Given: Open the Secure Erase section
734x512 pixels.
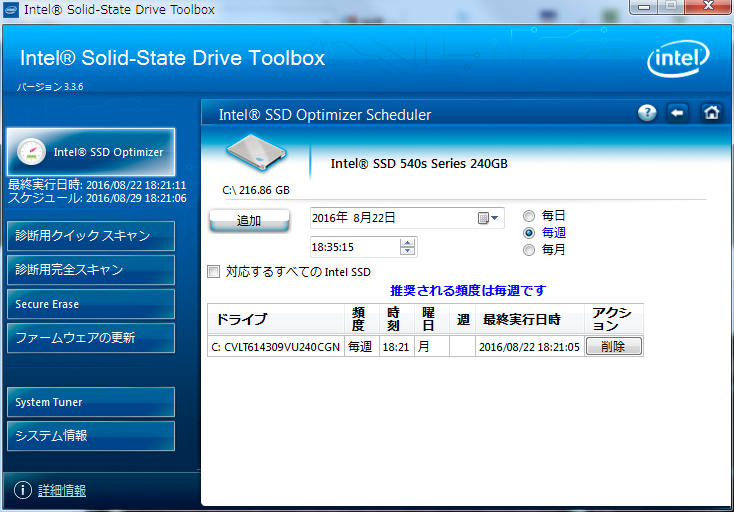Looking at the screenshot, I should pyautogui.click(x=91, y=304).
